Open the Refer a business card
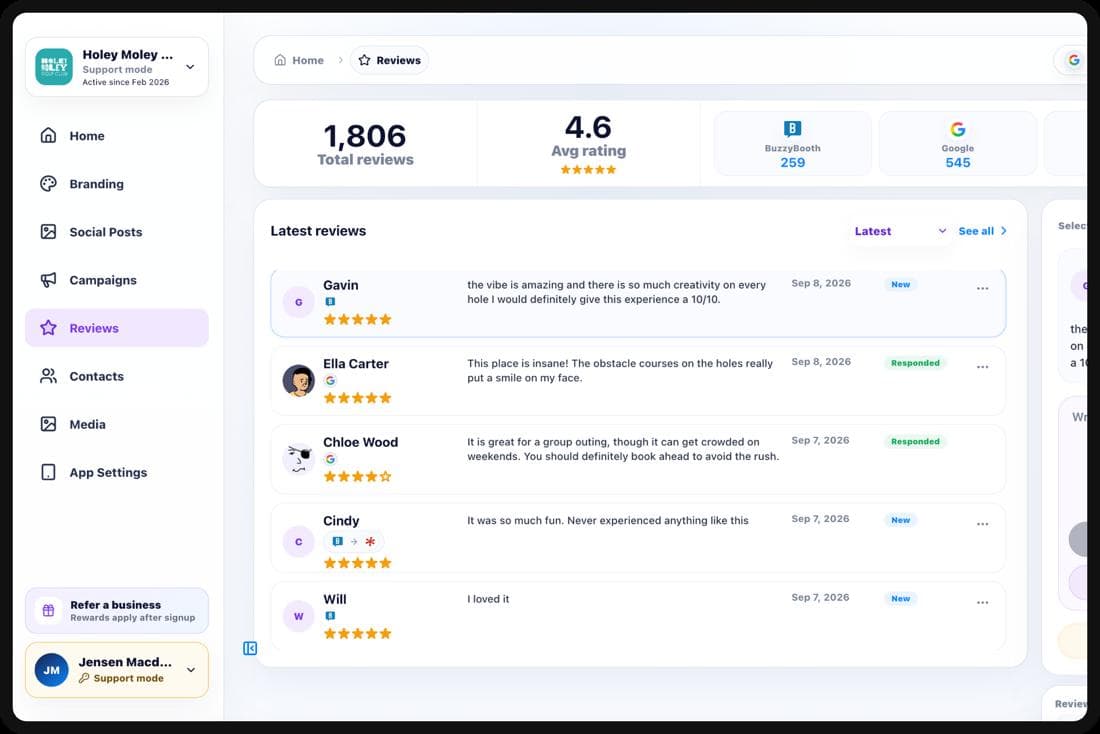 point(116,610)
